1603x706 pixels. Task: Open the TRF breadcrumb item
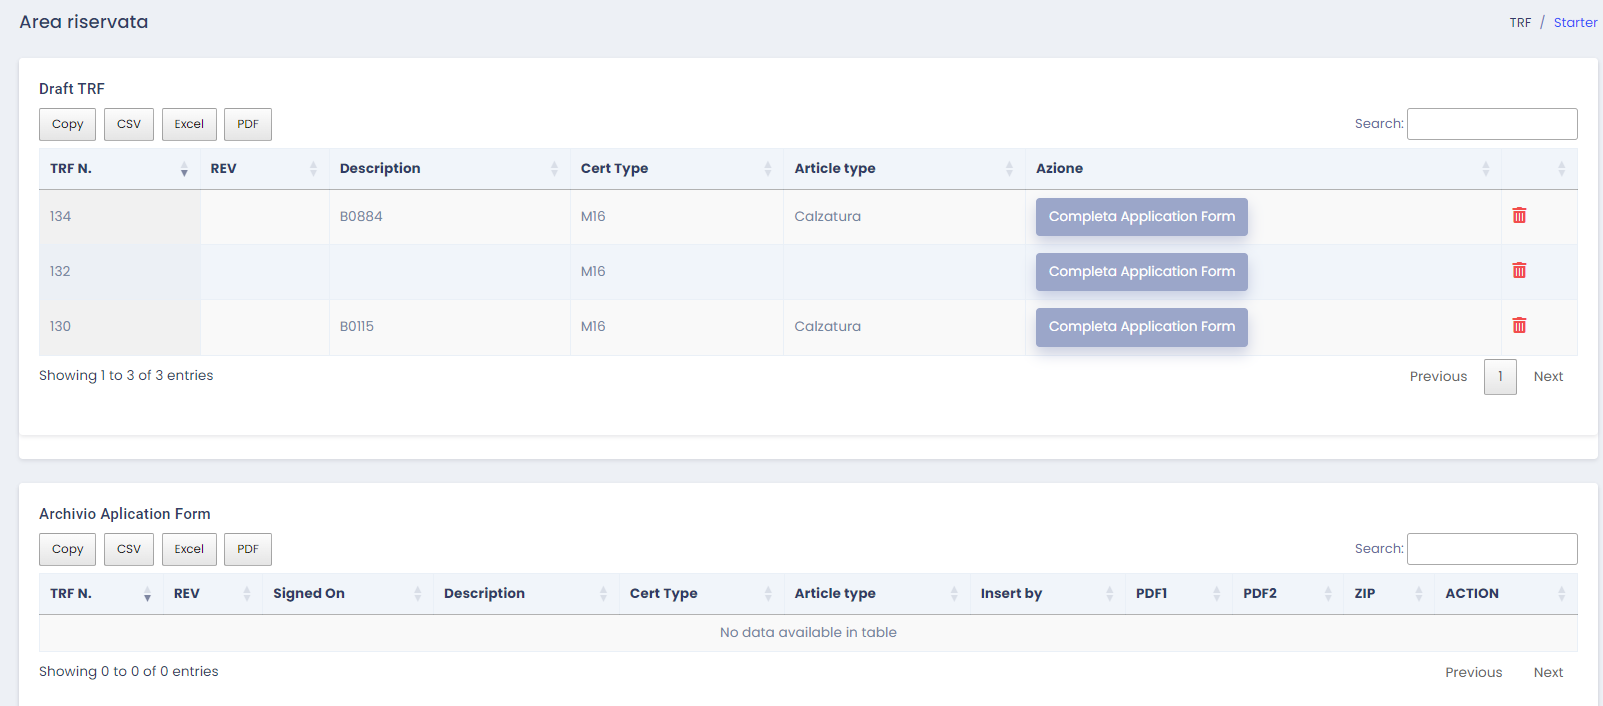coord(1520,23)
